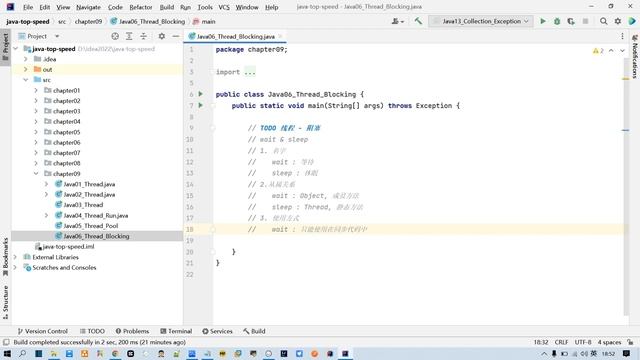The height and width of the screenshot is (360, 640).
Task: Run with Coverage toolbar icon
Action: coord(571,21)
